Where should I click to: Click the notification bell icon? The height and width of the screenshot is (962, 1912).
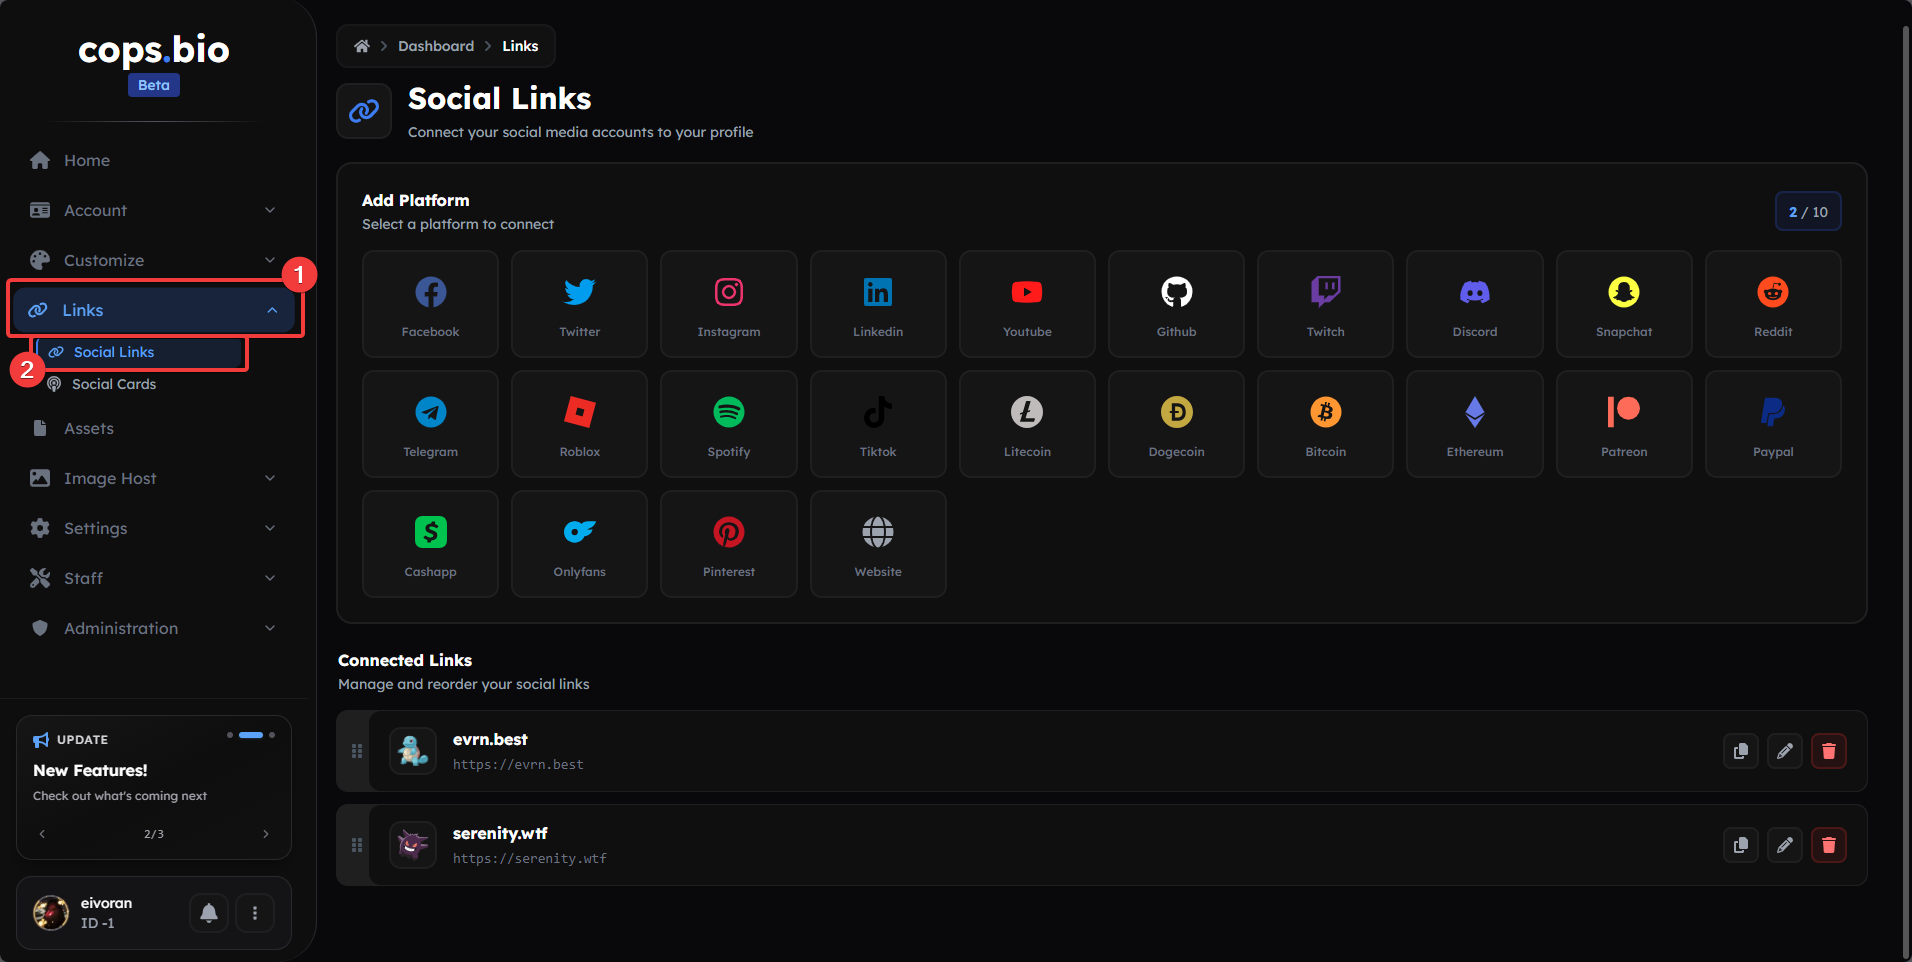click(209, 912)
